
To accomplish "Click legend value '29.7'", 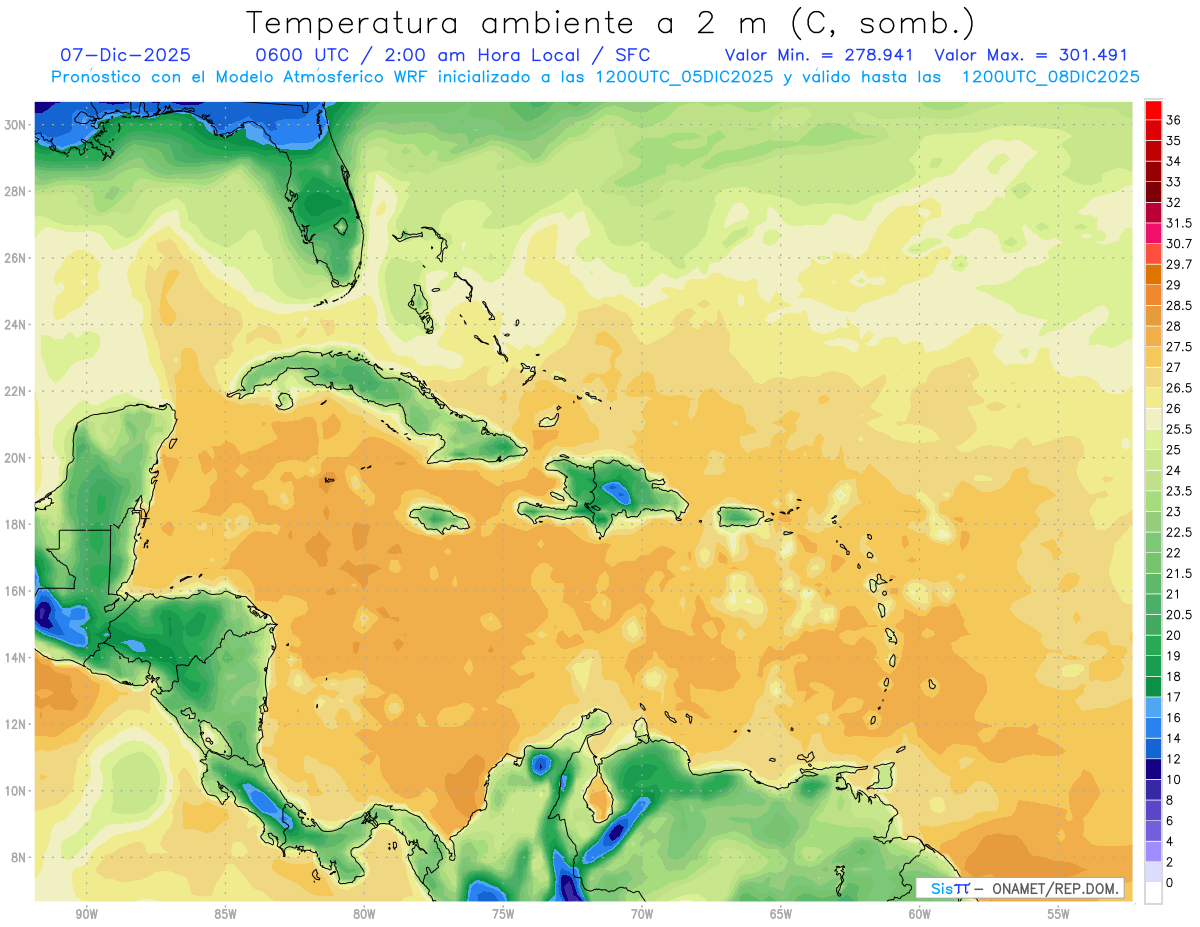I will point(1179,264).
